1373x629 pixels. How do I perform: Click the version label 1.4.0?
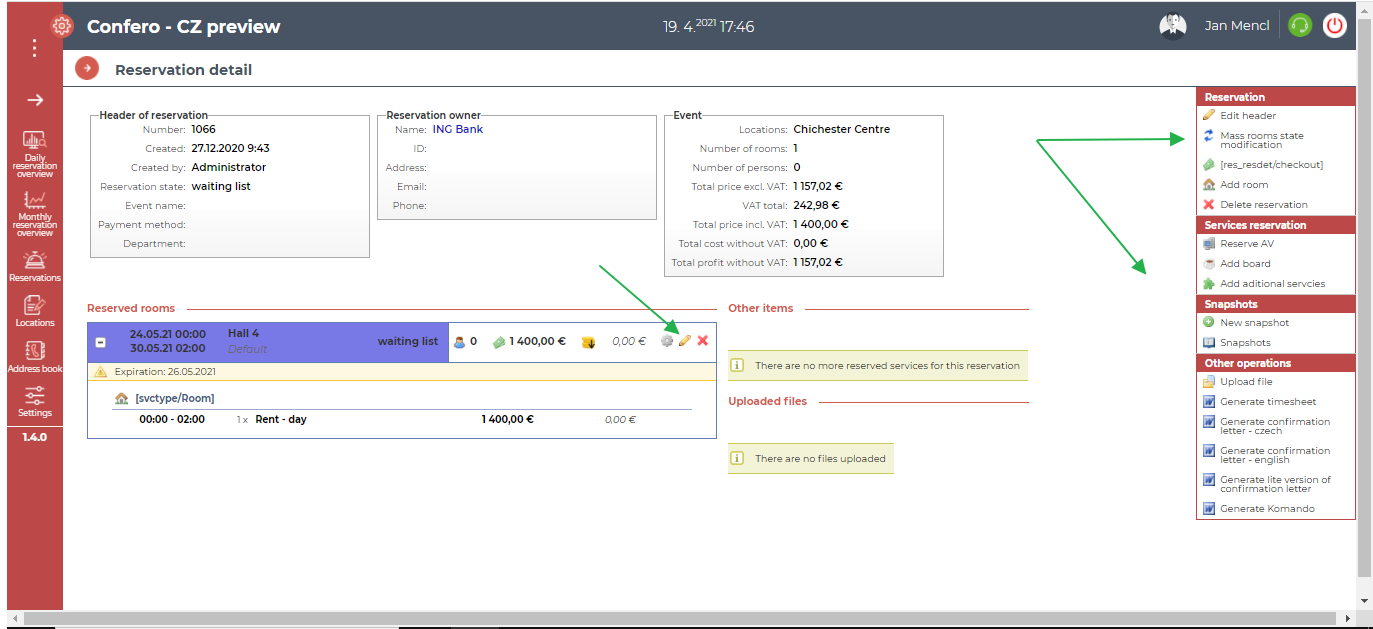[35, 437]
